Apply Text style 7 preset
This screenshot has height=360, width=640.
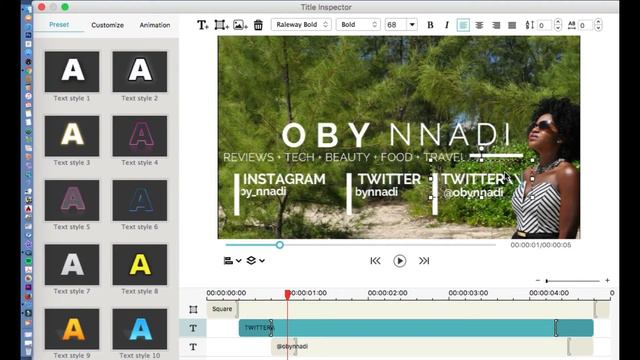72,264
